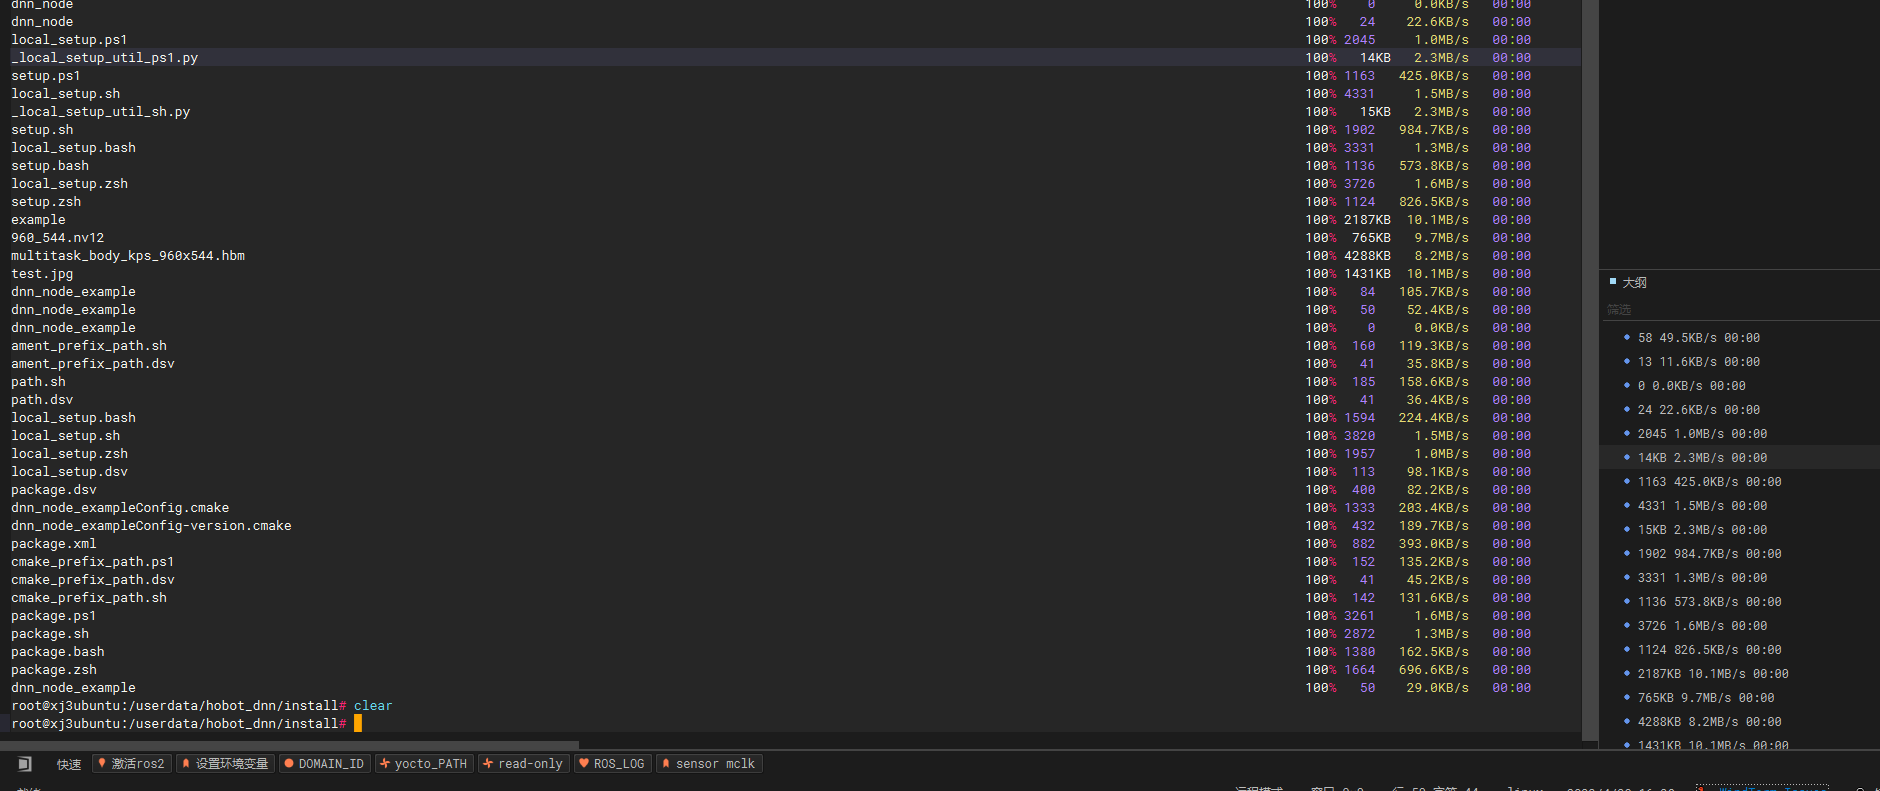Screen dimensions: 1880x791
Task: Run the 设置环境变量 quick command
Action: [225, 764]
